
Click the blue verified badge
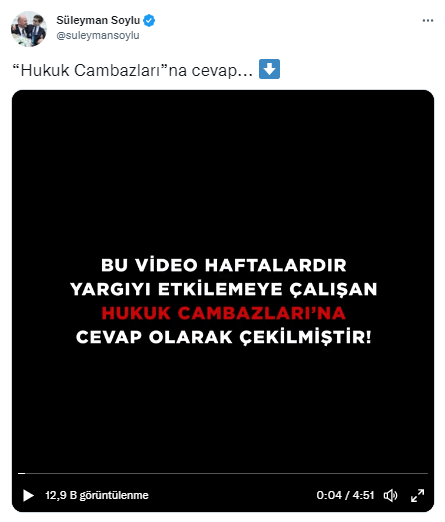149,21
